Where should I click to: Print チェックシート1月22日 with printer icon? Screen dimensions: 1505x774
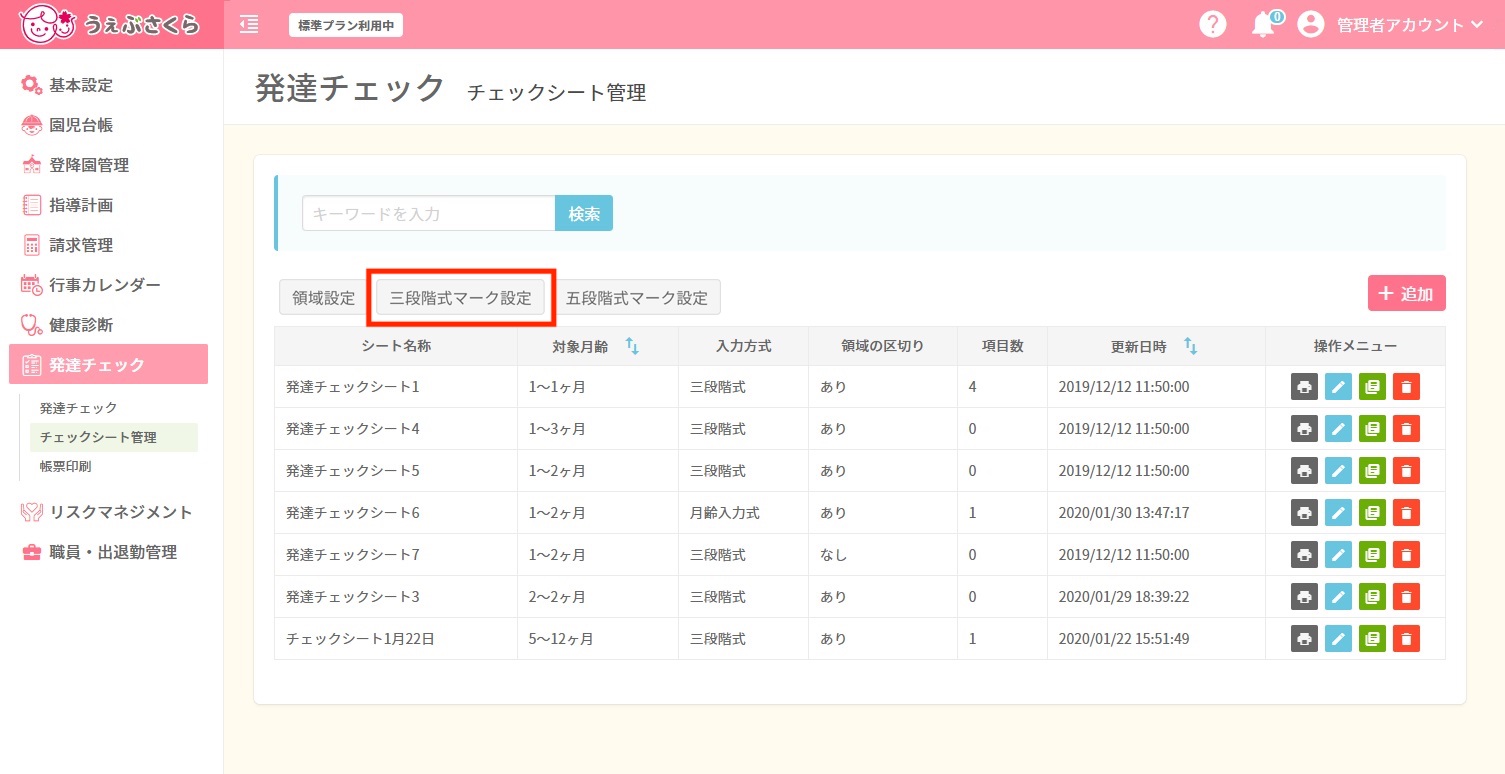pyautogui.click(x=1304, y=639)
